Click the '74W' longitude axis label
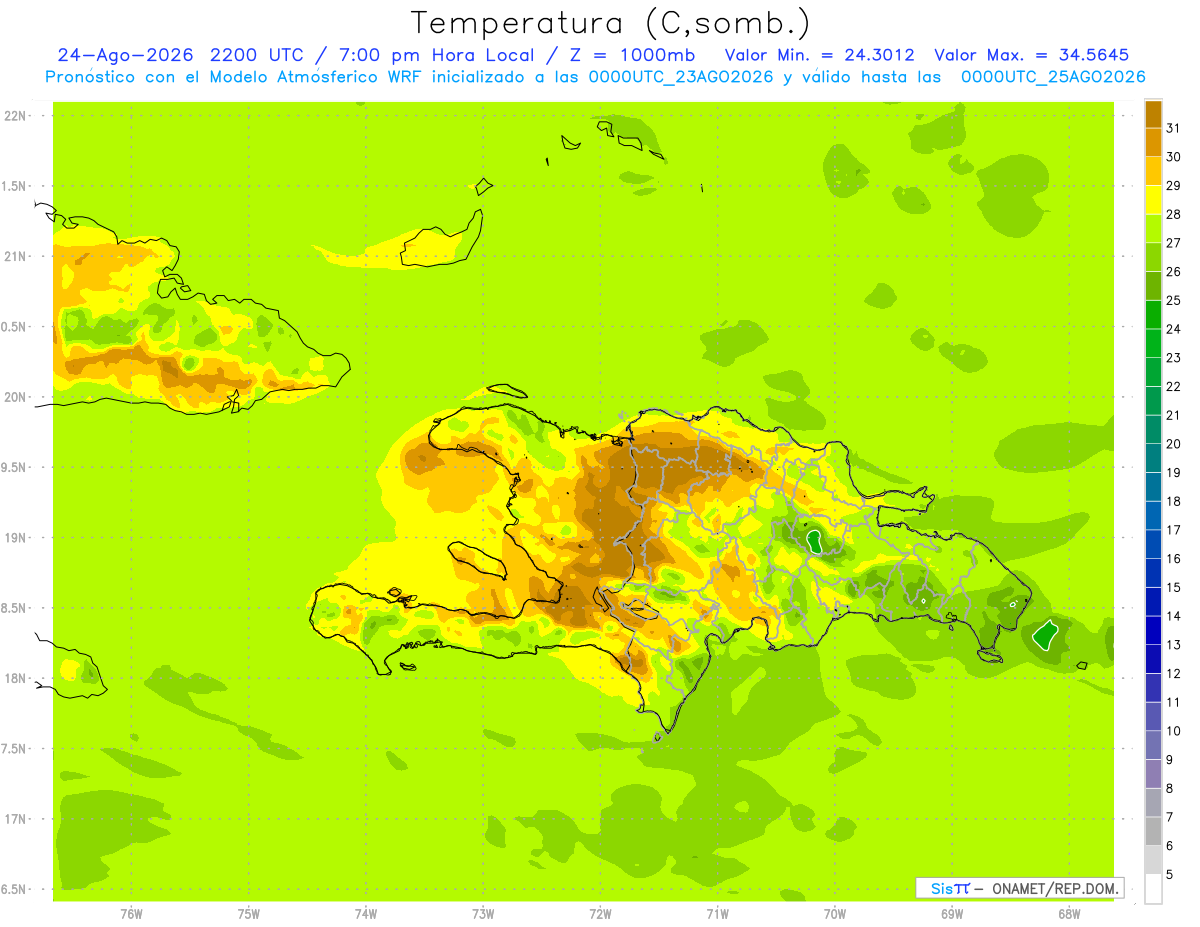This screenshot has height=927, width=1200. [x=366, y=913]
